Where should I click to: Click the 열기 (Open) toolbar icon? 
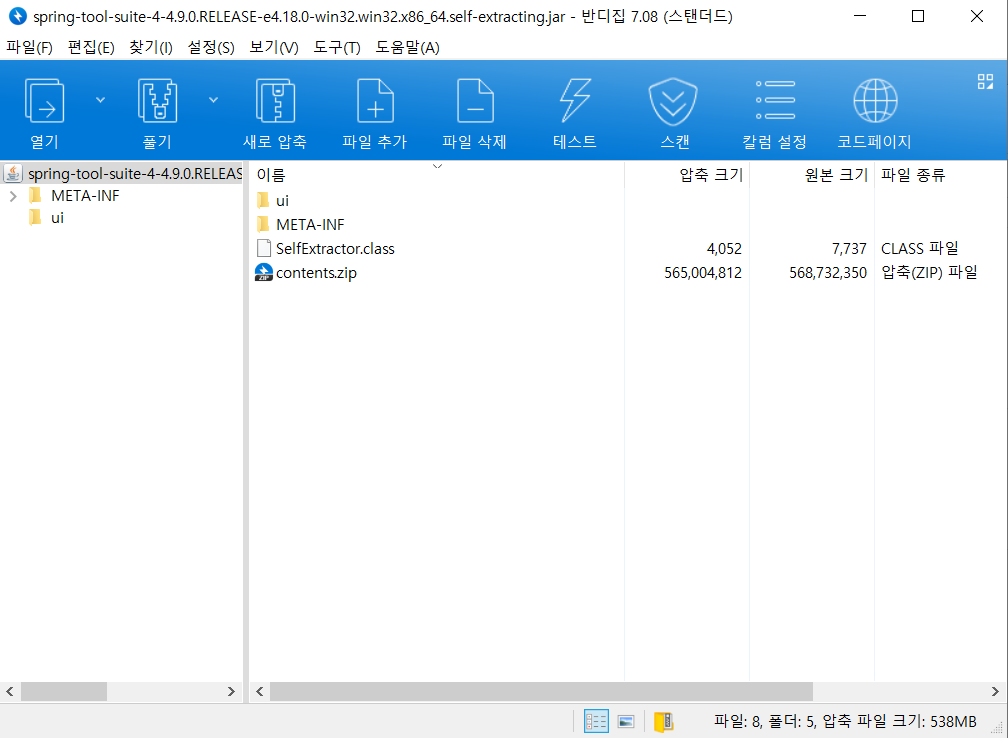pyautogui.click(x=44, y=101)
